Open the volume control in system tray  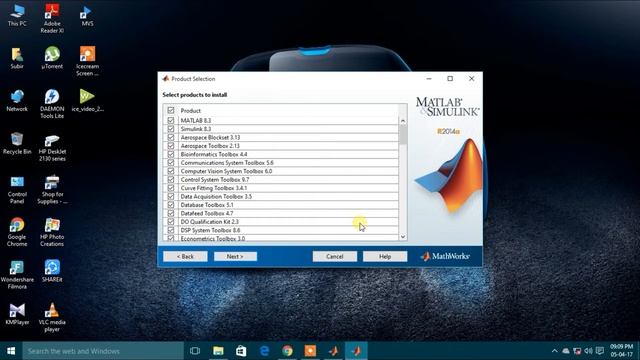tap(588, 351)
